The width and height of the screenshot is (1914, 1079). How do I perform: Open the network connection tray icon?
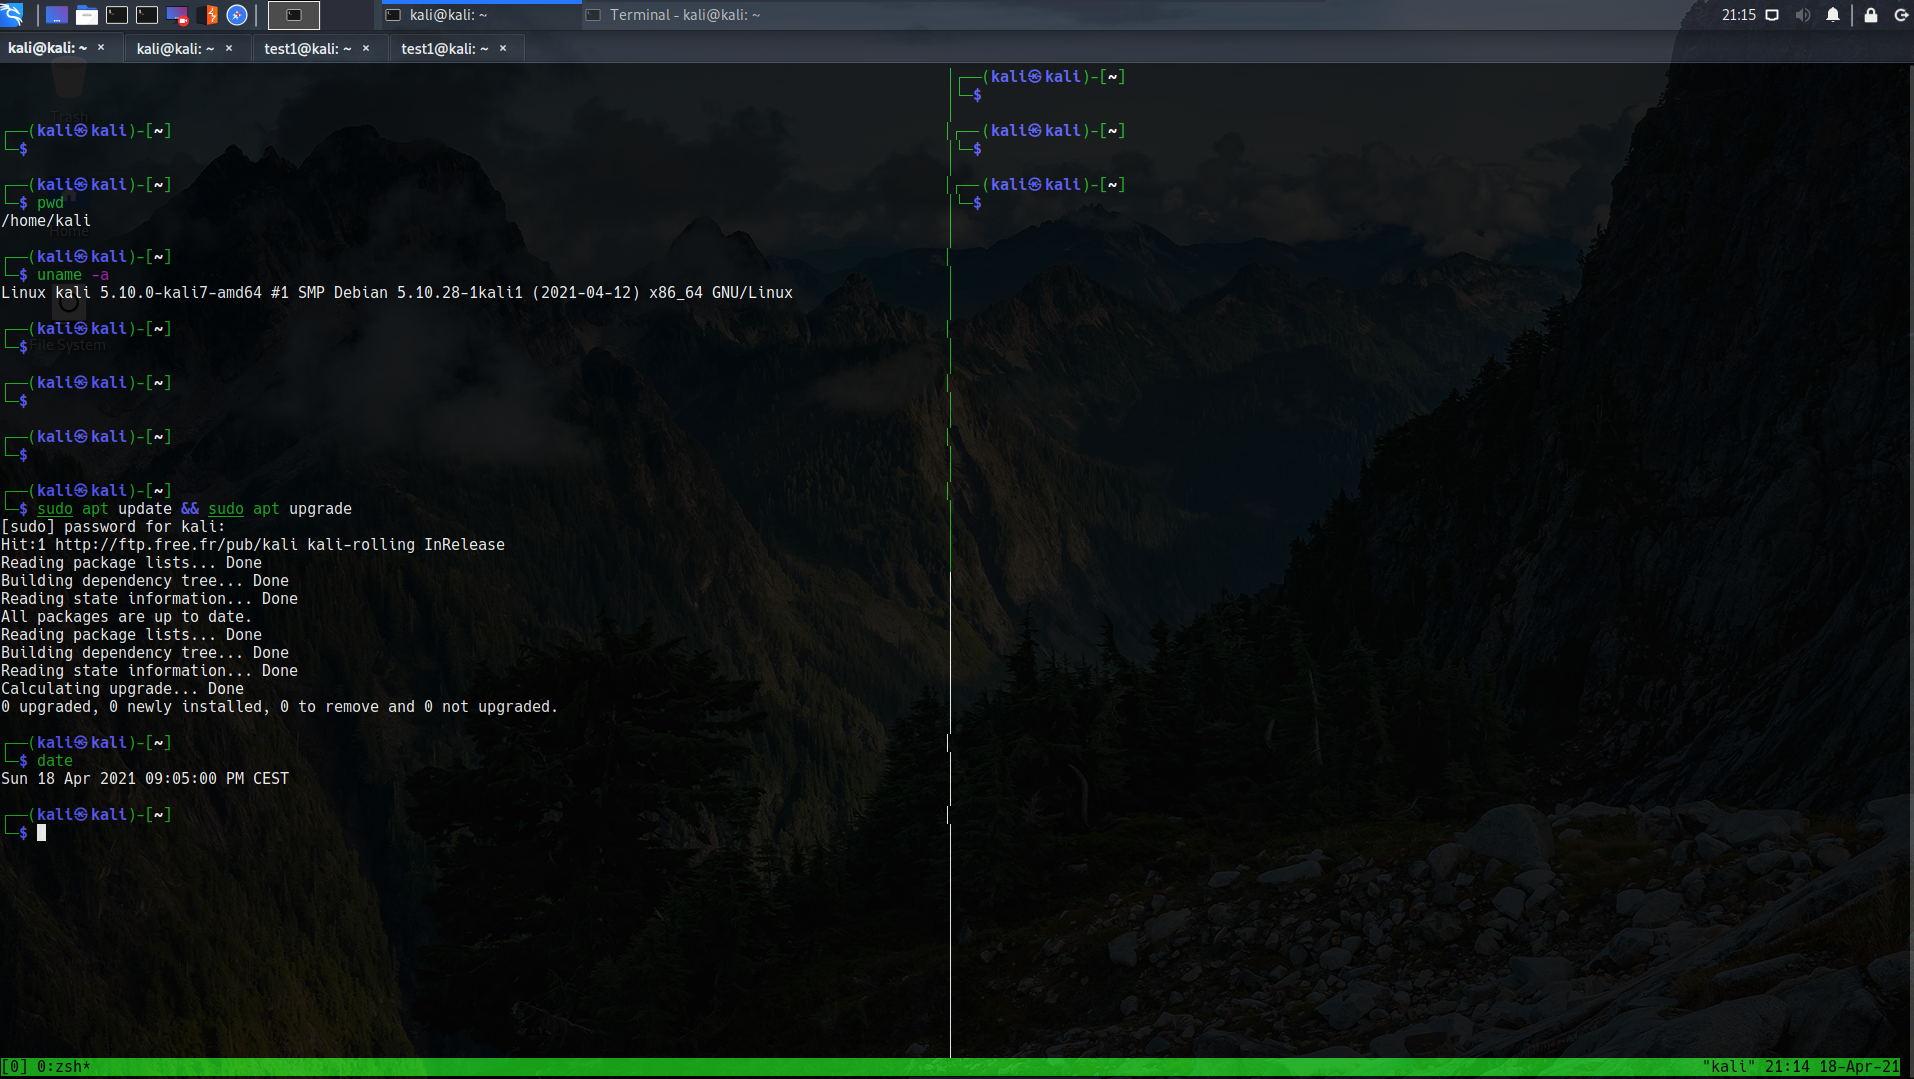coord(1772,15)
